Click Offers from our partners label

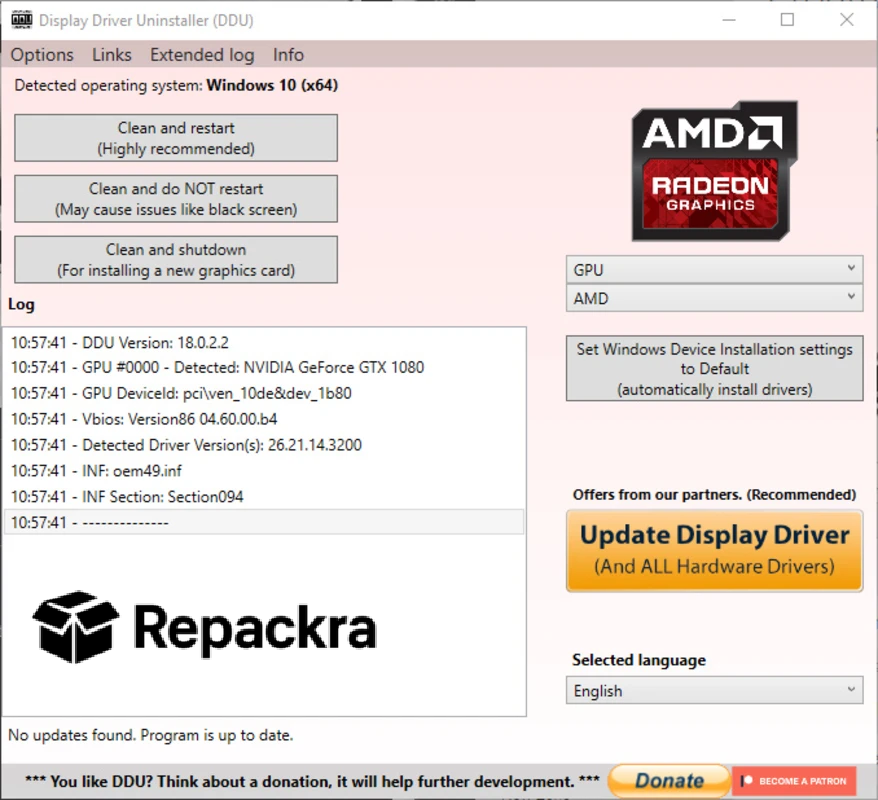click(x=714, y=495)
